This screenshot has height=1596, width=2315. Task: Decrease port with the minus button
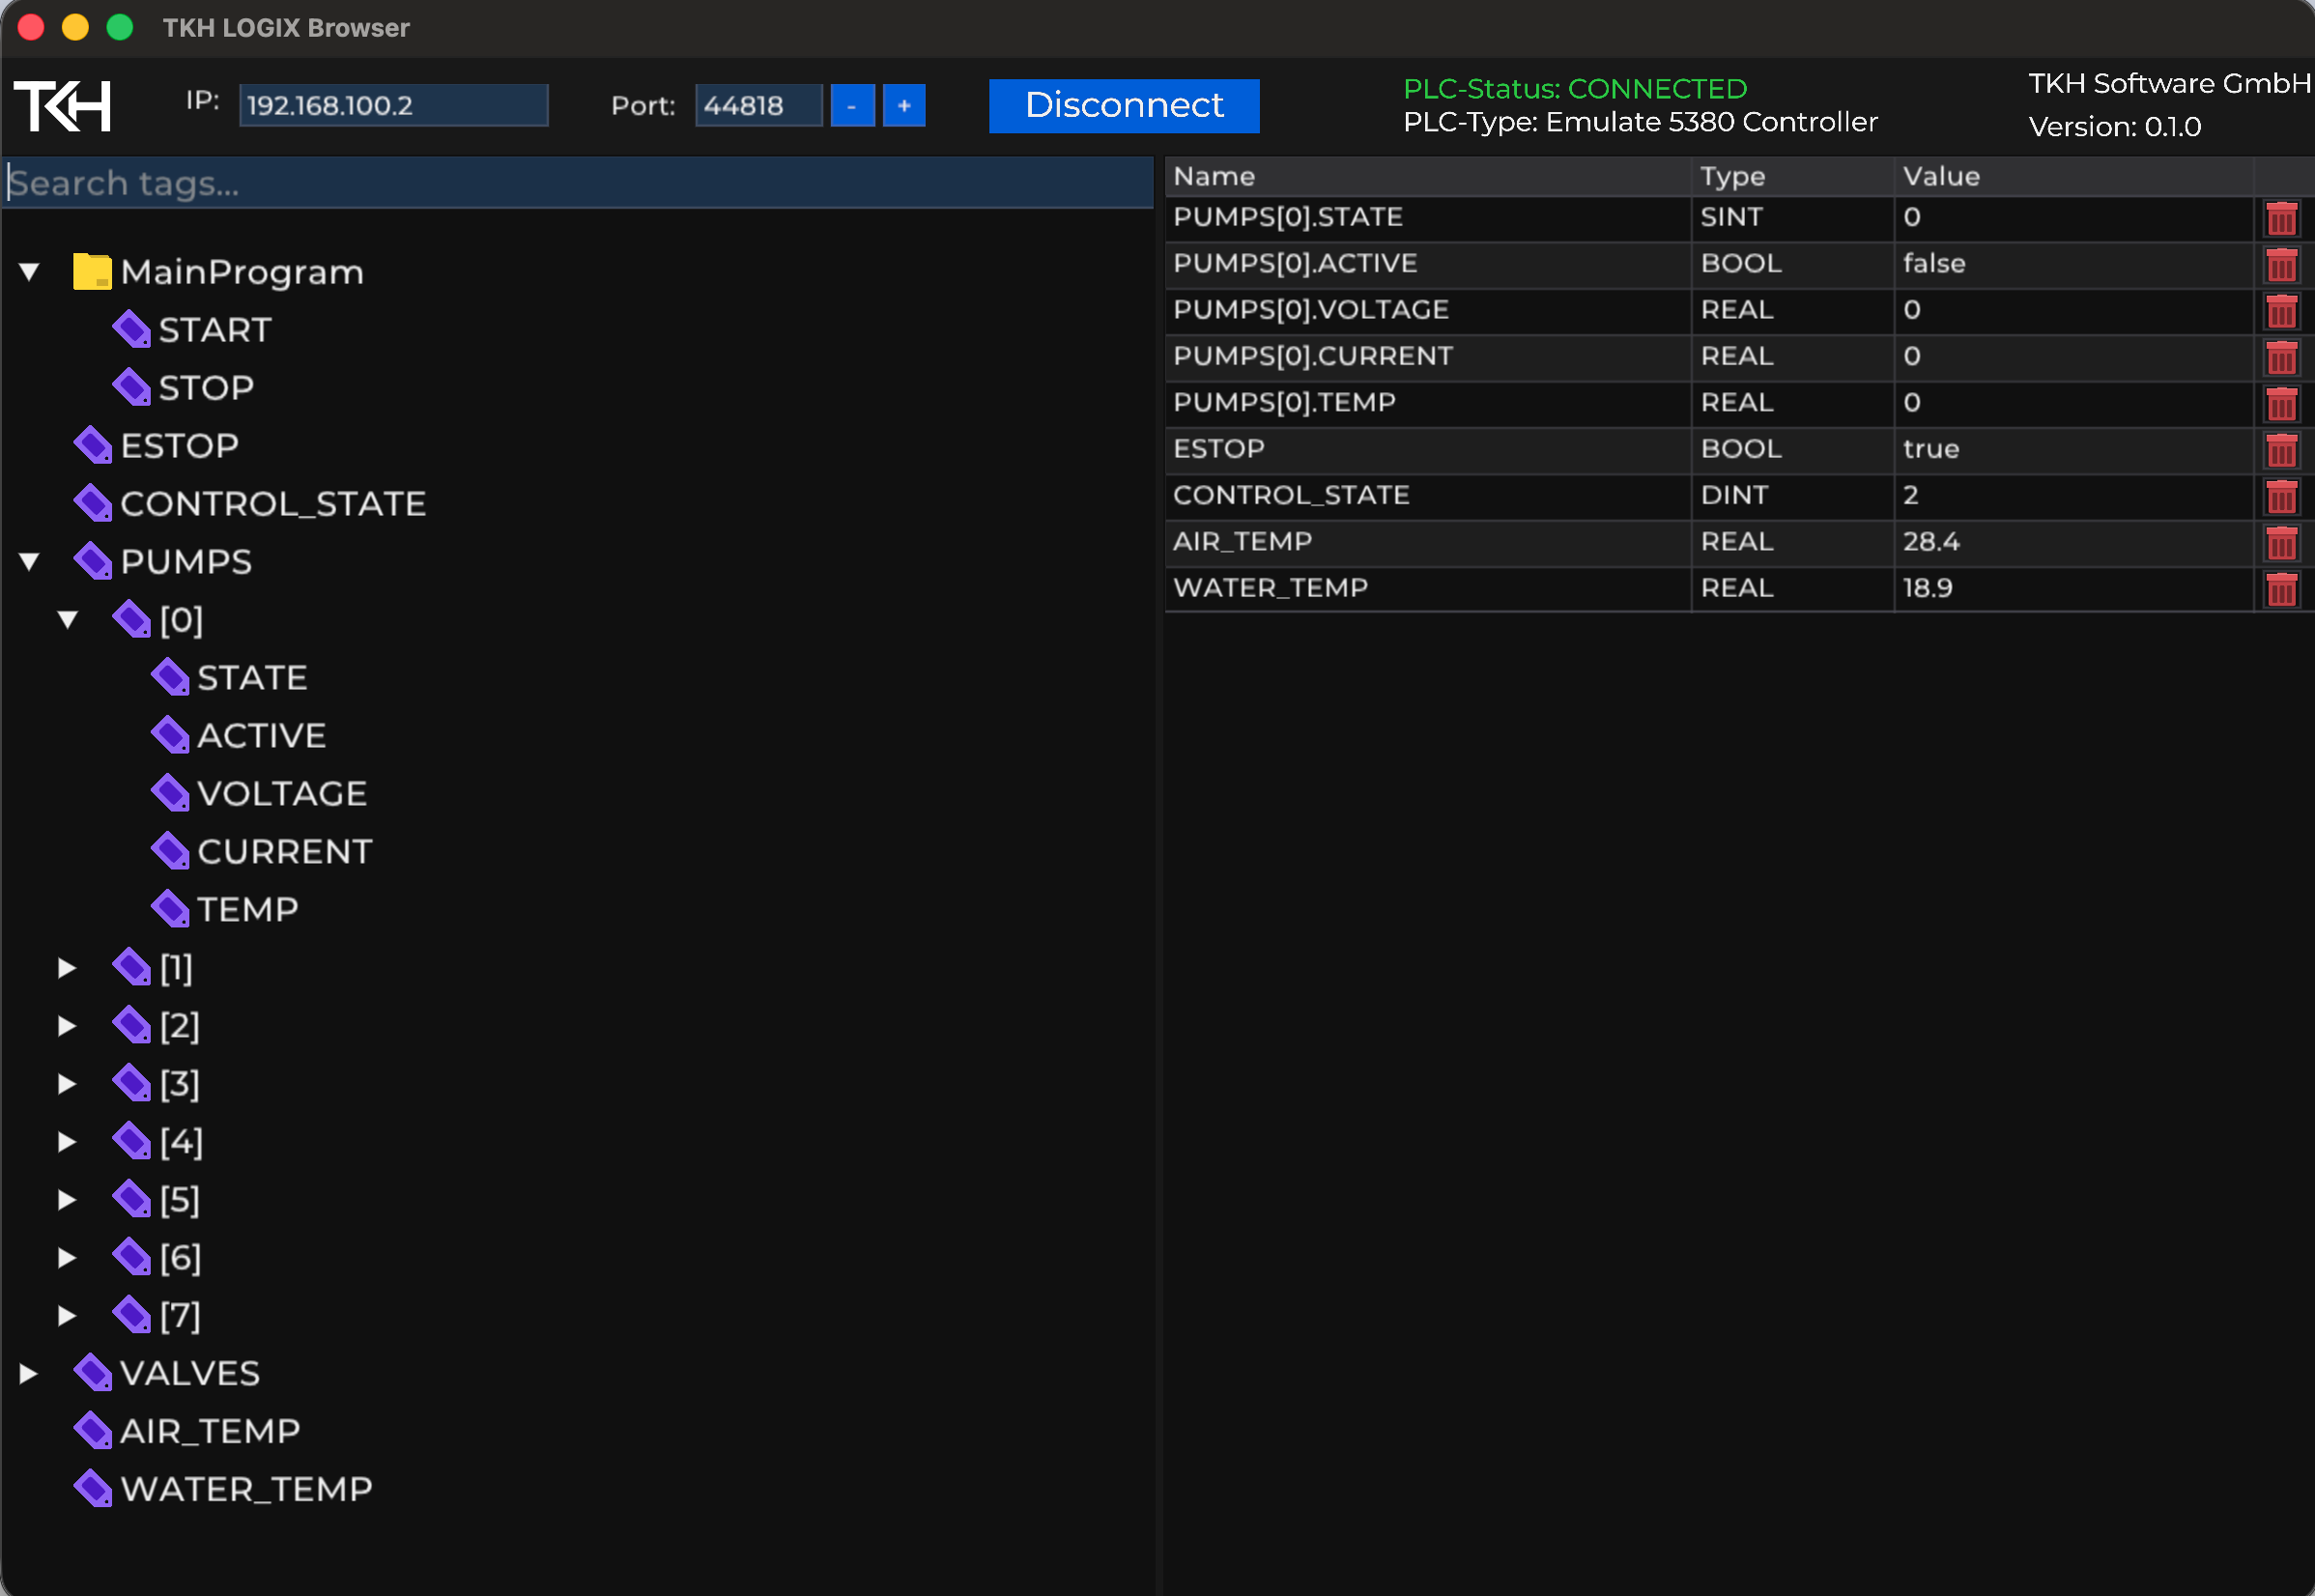(x=852, y=105)
